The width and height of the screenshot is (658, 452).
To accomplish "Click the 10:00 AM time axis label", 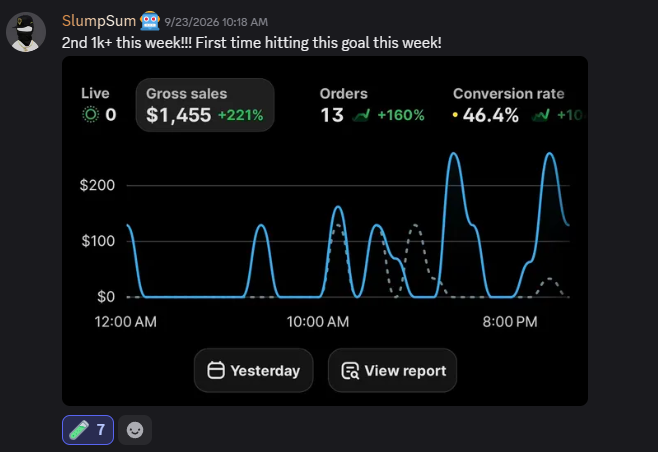I will click(x=318, y=322).
